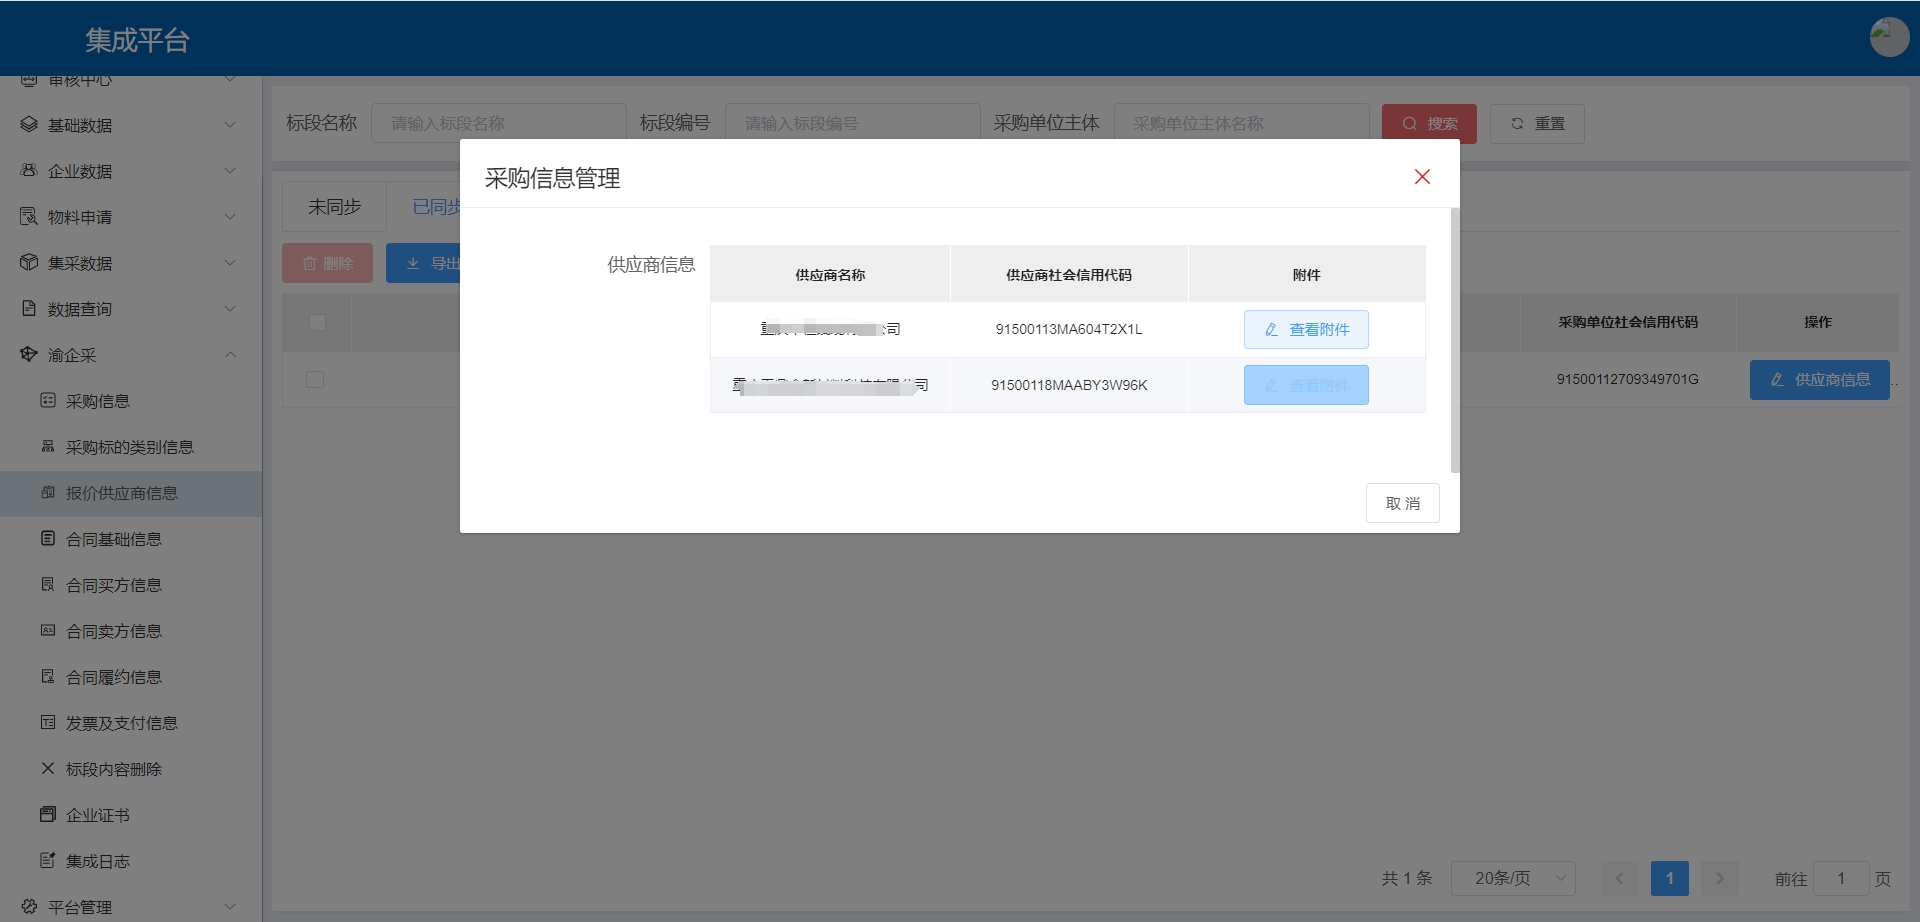
Task: Click 查看附件 for the first supplier
Action: (x=1306, y=329)
